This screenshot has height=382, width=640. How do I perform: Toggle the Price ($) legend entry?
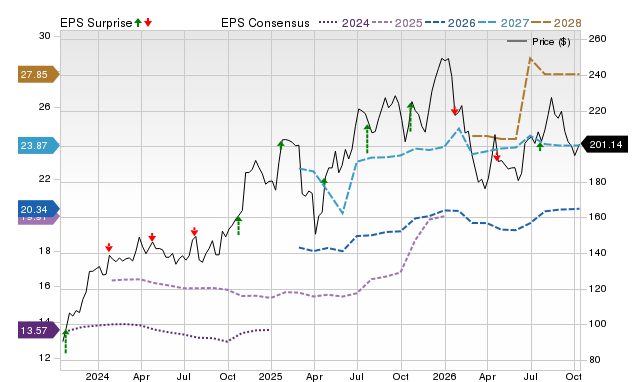tap(539, 42)
